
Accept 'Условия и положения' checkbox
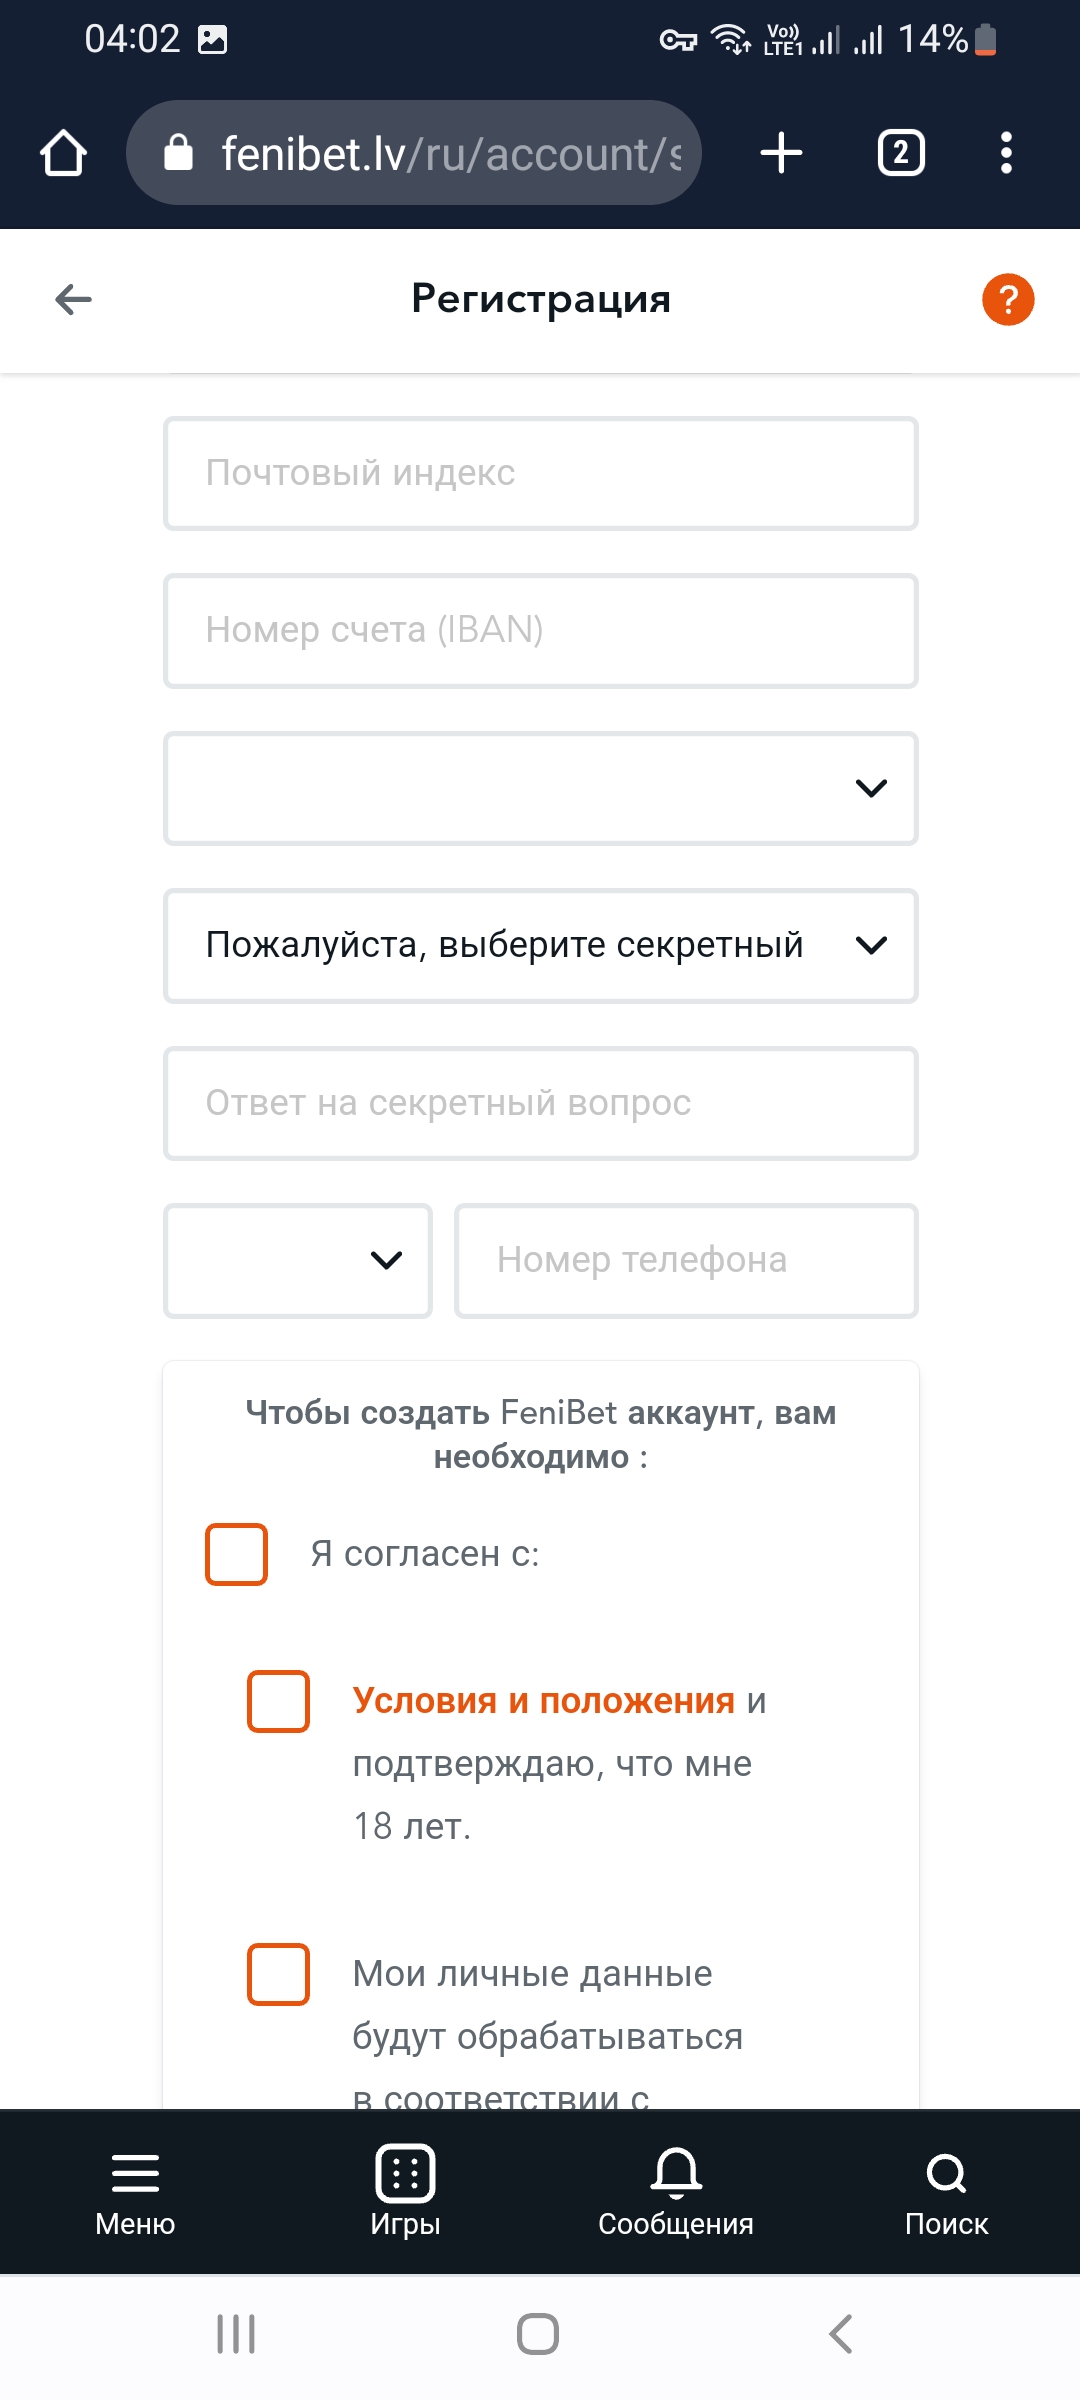click(278, 1701)
